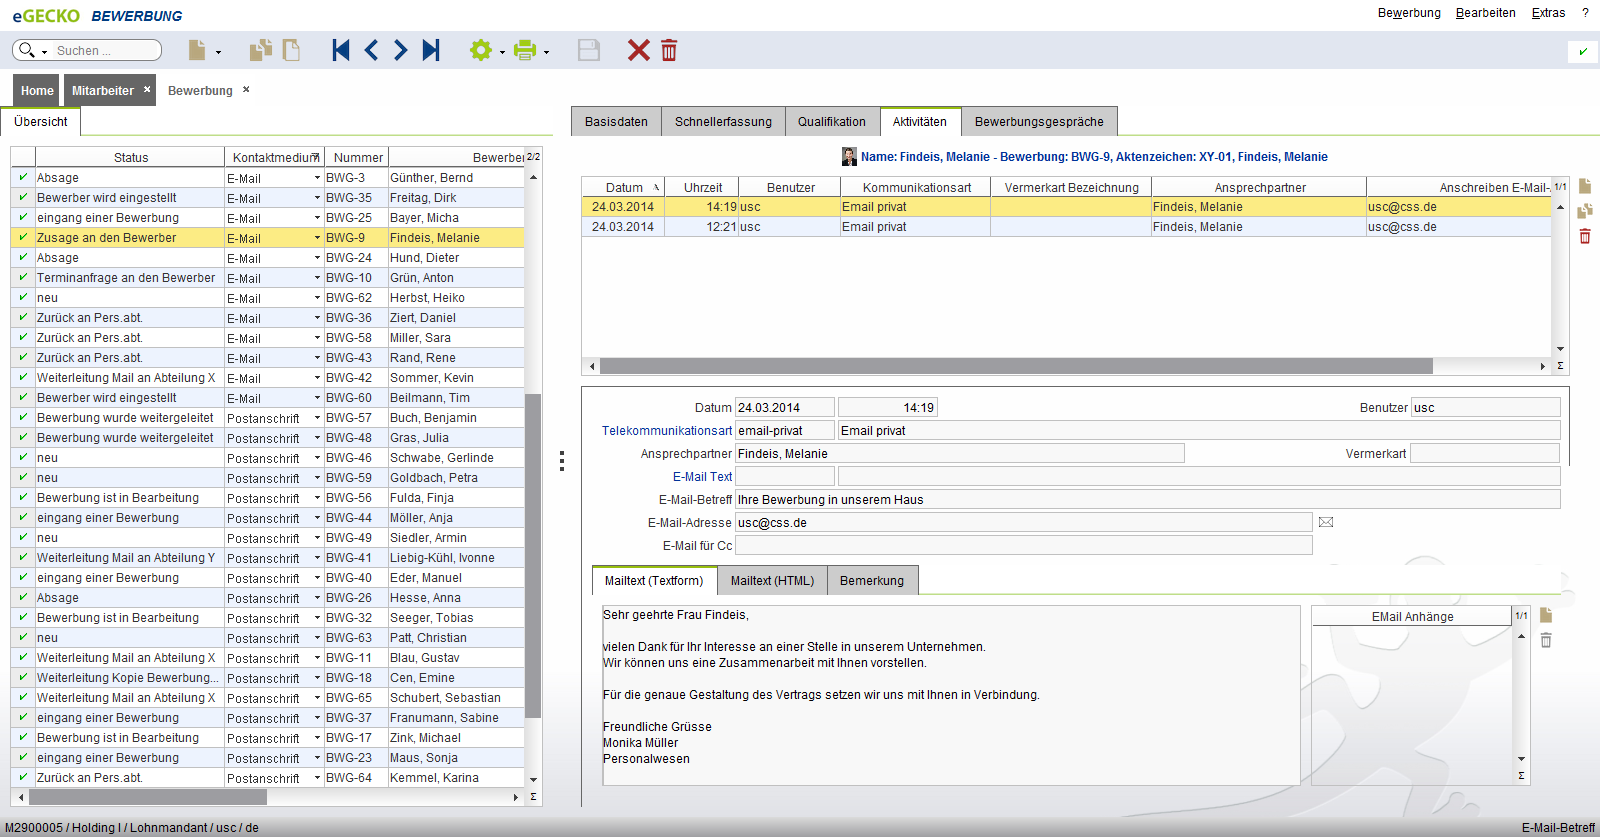Toggle checkmark for Findeis, Melanie row
Viewport: 1600px width, 837px height.
click(23, 237)
